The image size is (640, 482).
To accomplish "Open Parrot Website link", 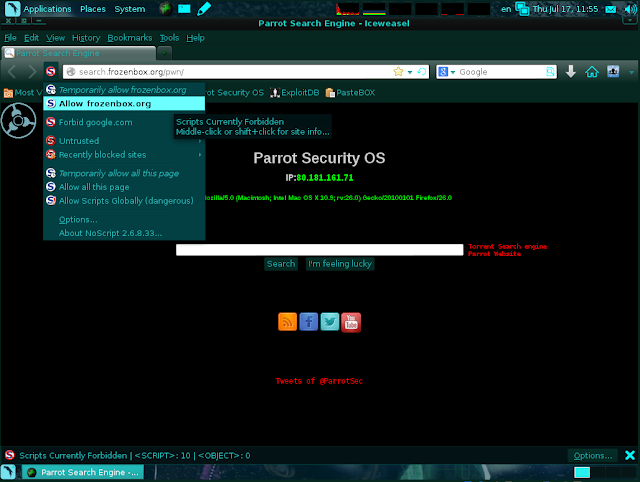I will [494, 253].
